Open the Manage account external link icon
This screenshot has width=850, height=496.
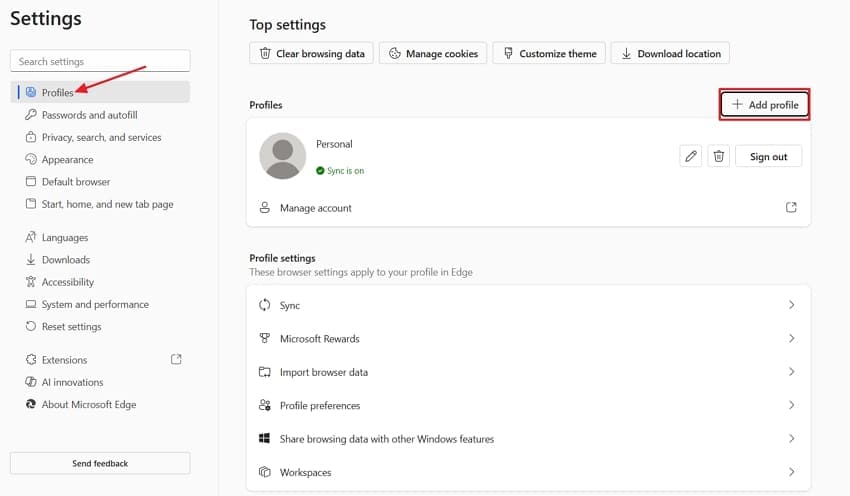[791, 208]
